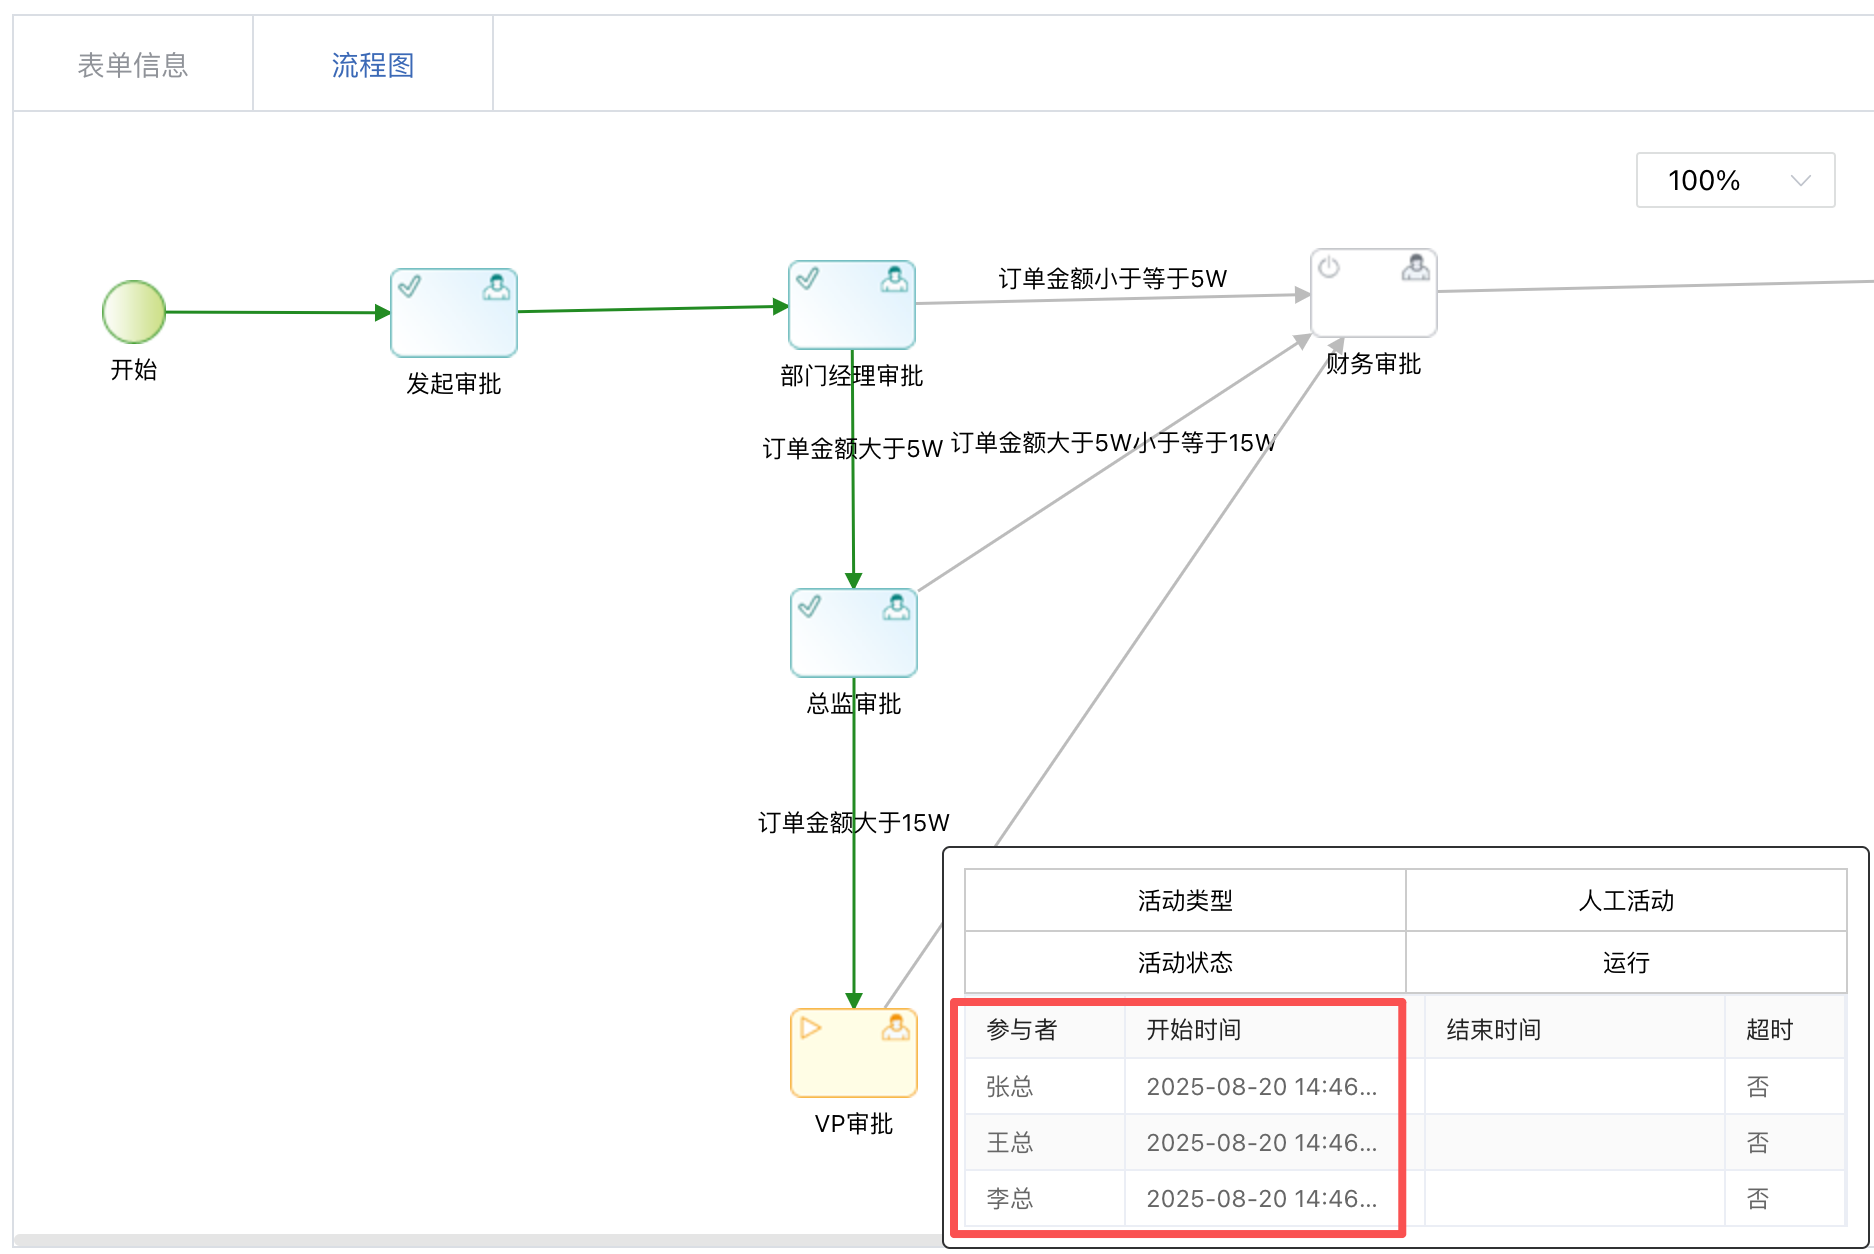The height and width of the screenshot is (1254, 1874).
Task: Click the horizontal scrollbar at bottom
Action: [478, 1241]
